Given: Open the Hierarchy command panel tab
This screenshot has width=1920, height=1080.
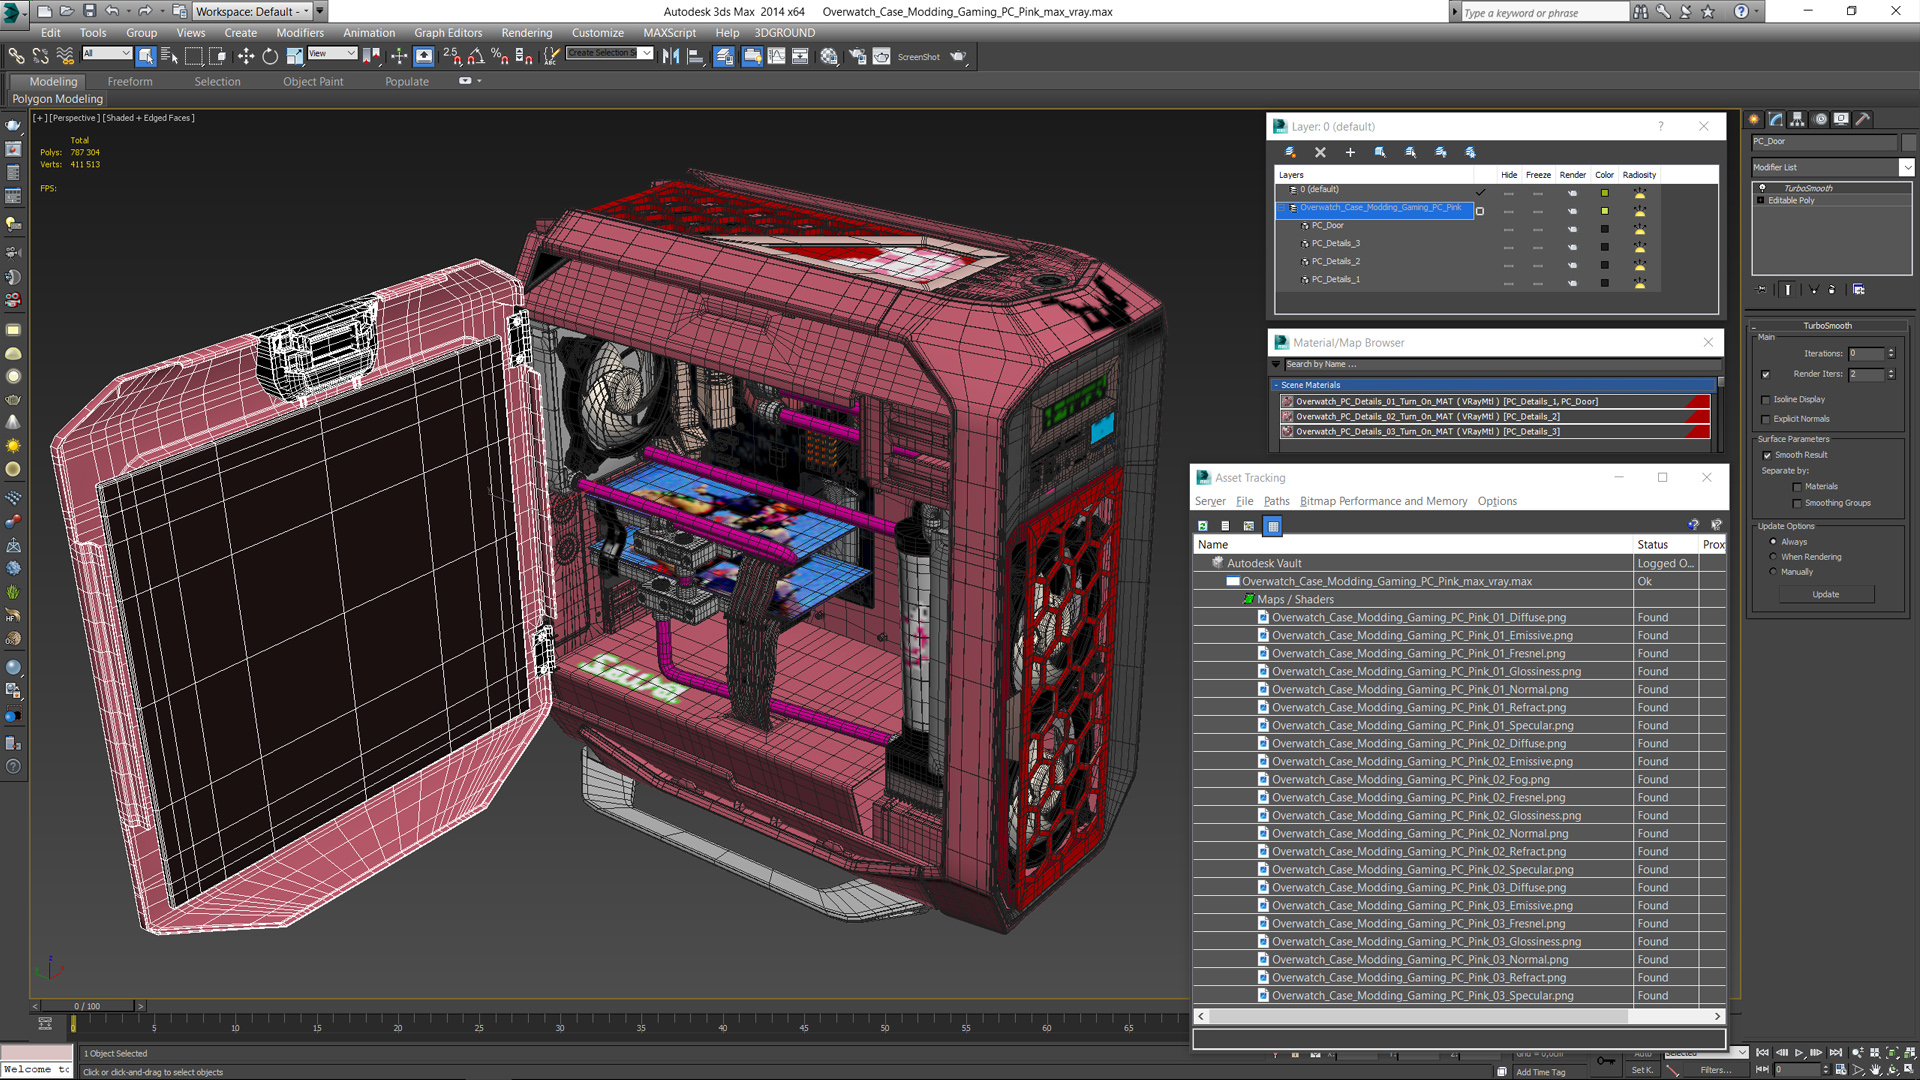Looking at the screenshot, I should pyautogui.click(x=1797, y=119).
